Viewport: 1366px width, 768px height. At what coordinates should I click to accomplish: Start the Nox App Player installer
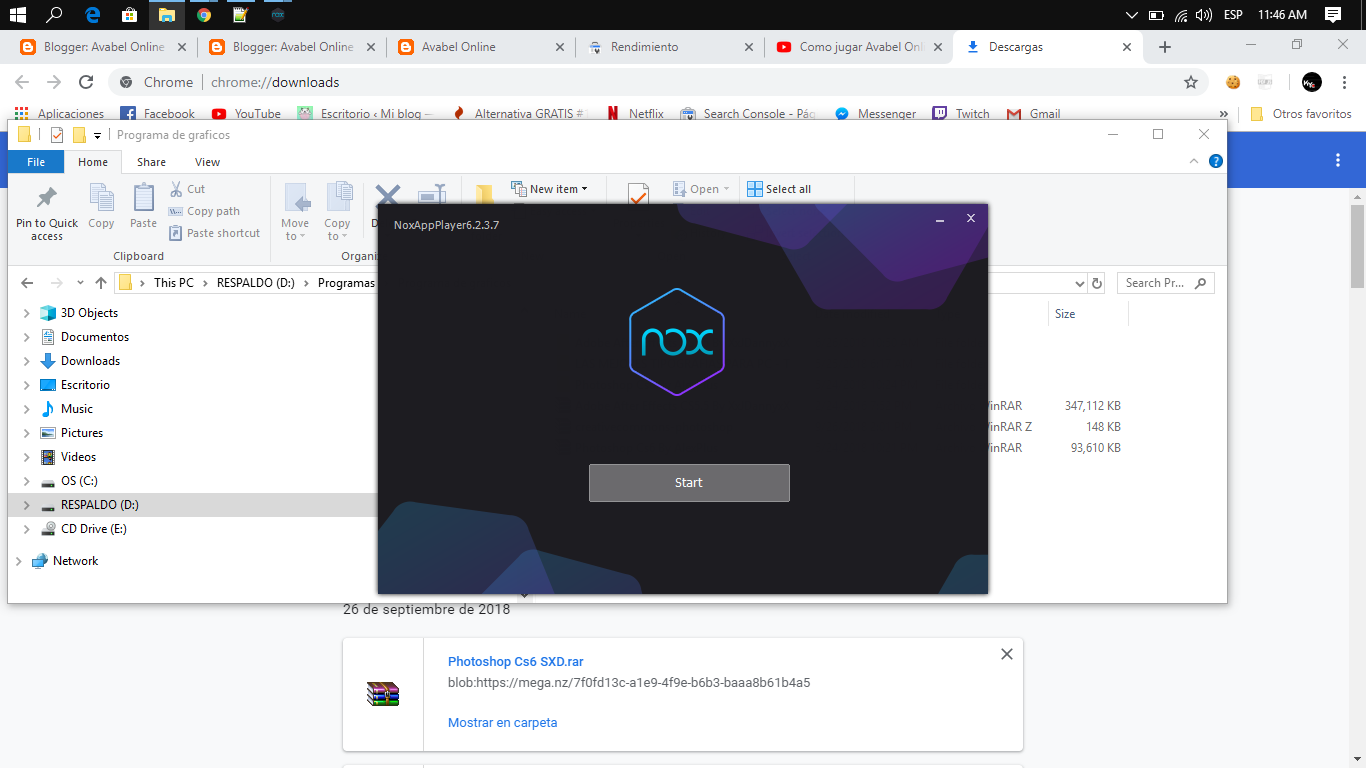pos(689,483)
